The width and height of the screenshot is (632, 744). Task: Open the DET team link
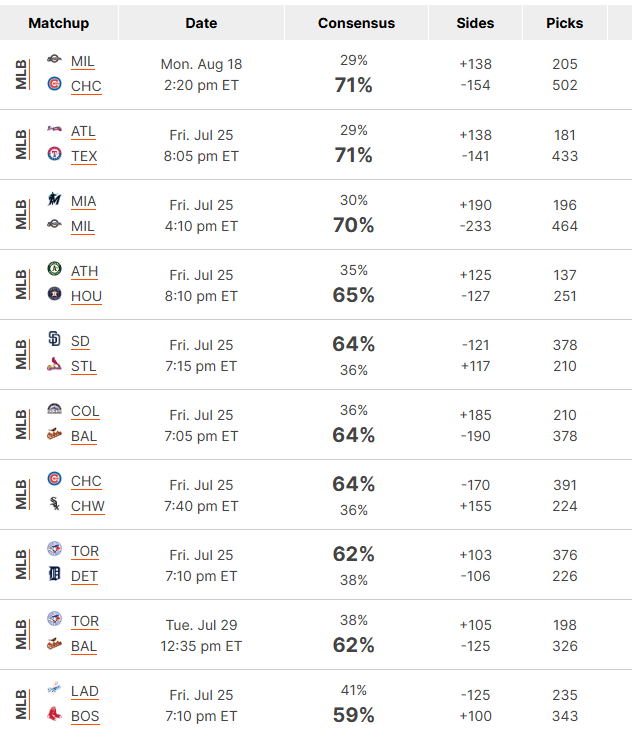point(84,576)
